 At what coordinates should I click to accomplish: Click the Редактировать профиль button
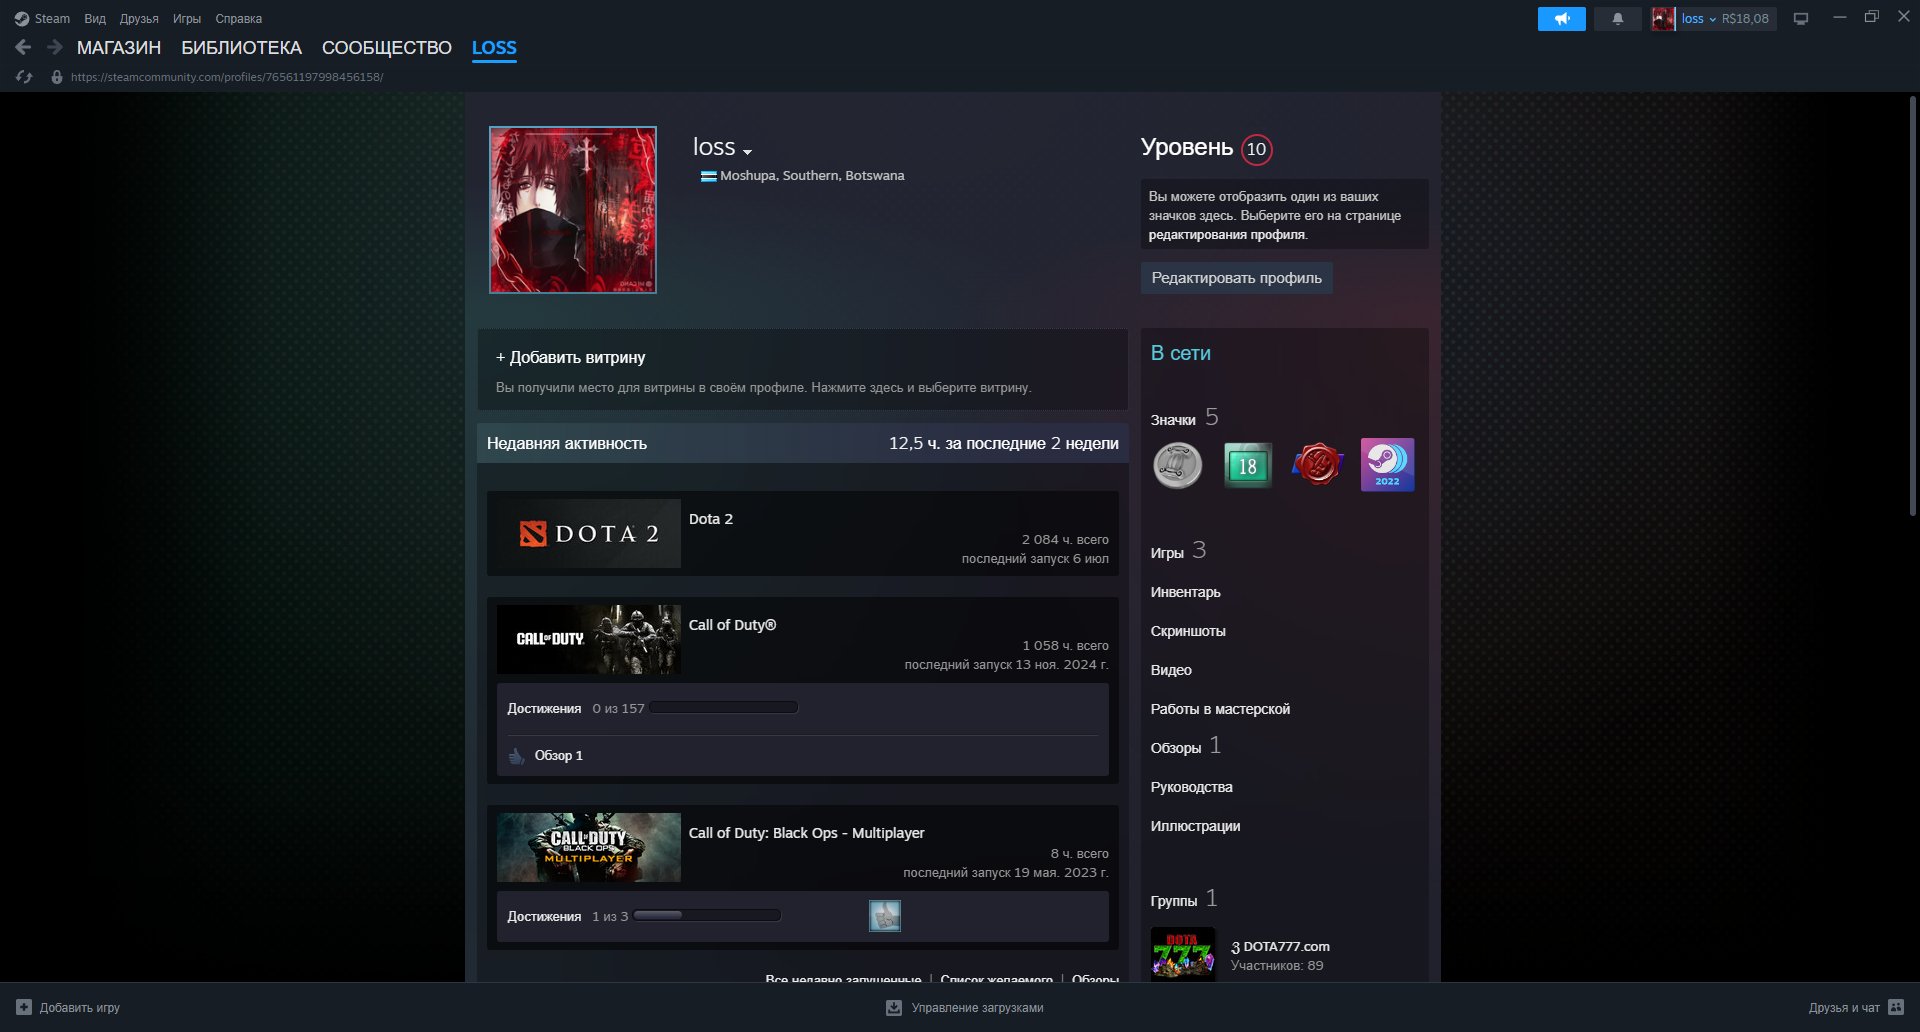[x=1236, y=278]
